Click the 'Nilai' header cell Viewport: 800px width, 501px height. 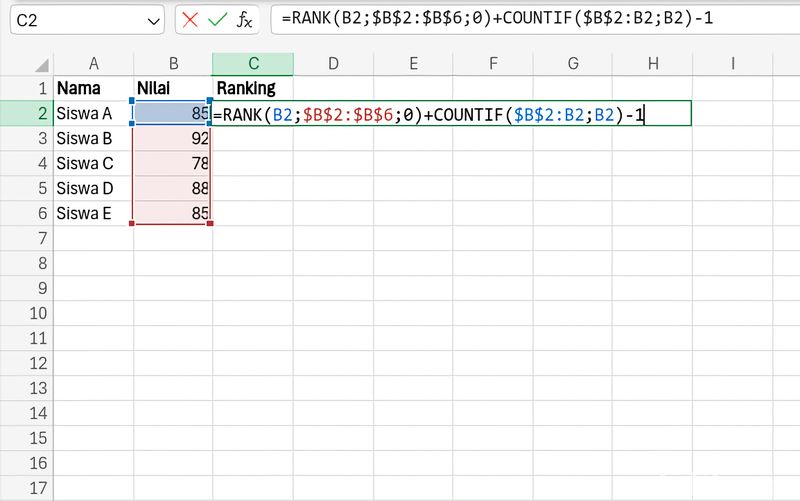[173, 88]
